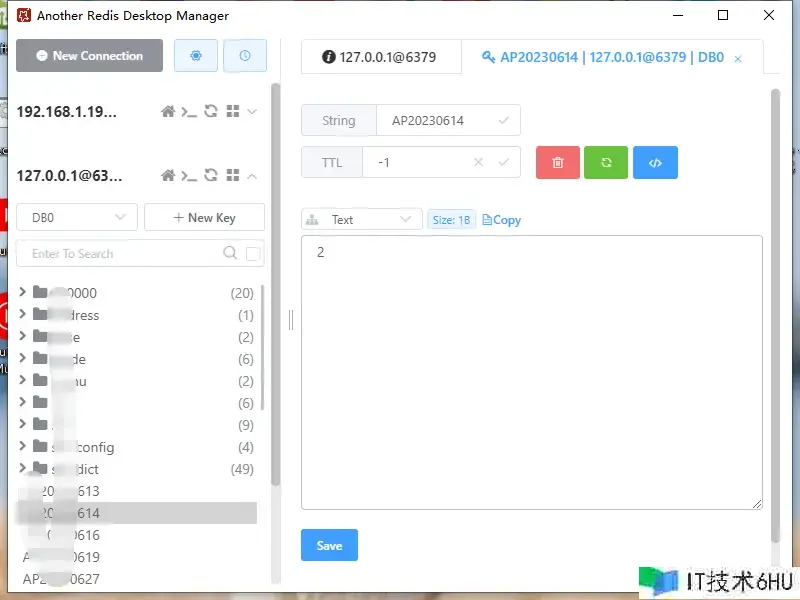Switch to the 127.0.0.1@6379 info tab
This screenshot has height=600, width=800.
coord(380,57)
